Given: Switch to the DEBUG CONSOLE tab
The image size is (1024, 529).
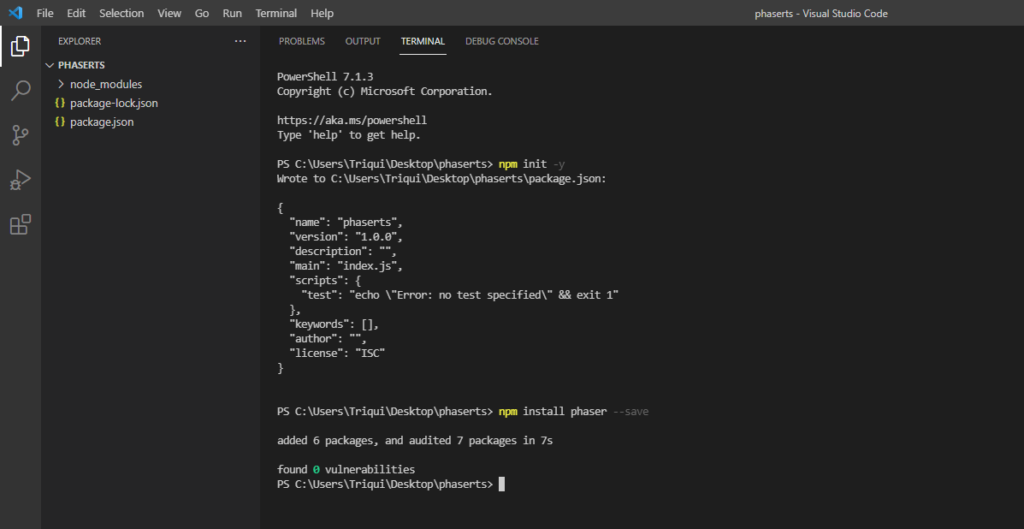Looking at the screenshot, I should (x=502, y=41).
